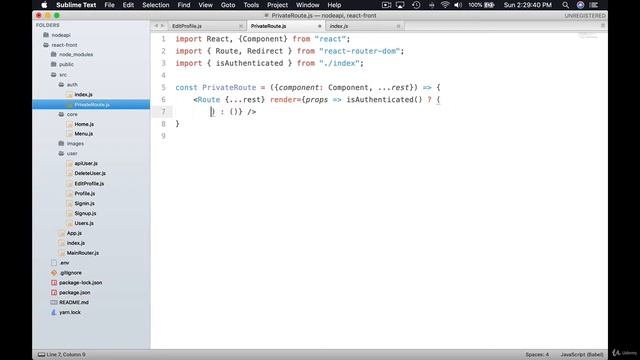
Task: Open README.md in sidebar
Action: [x=73, y=302]
